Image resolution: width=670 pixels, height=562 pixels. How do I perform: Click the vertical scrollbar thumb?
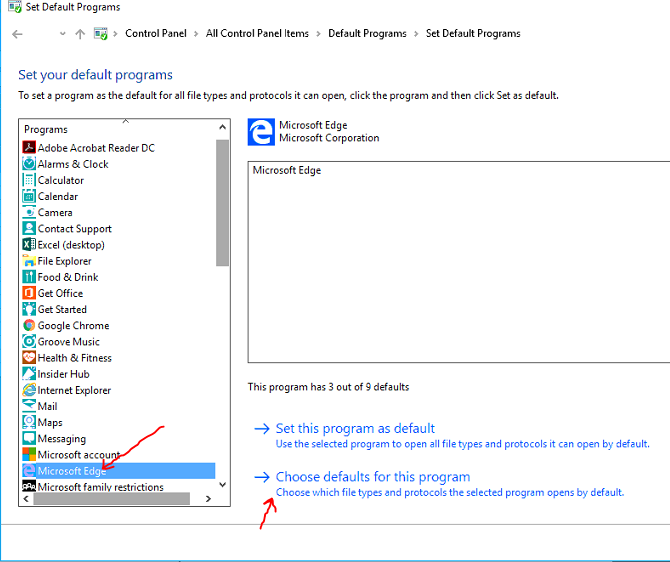click(222, 203)
